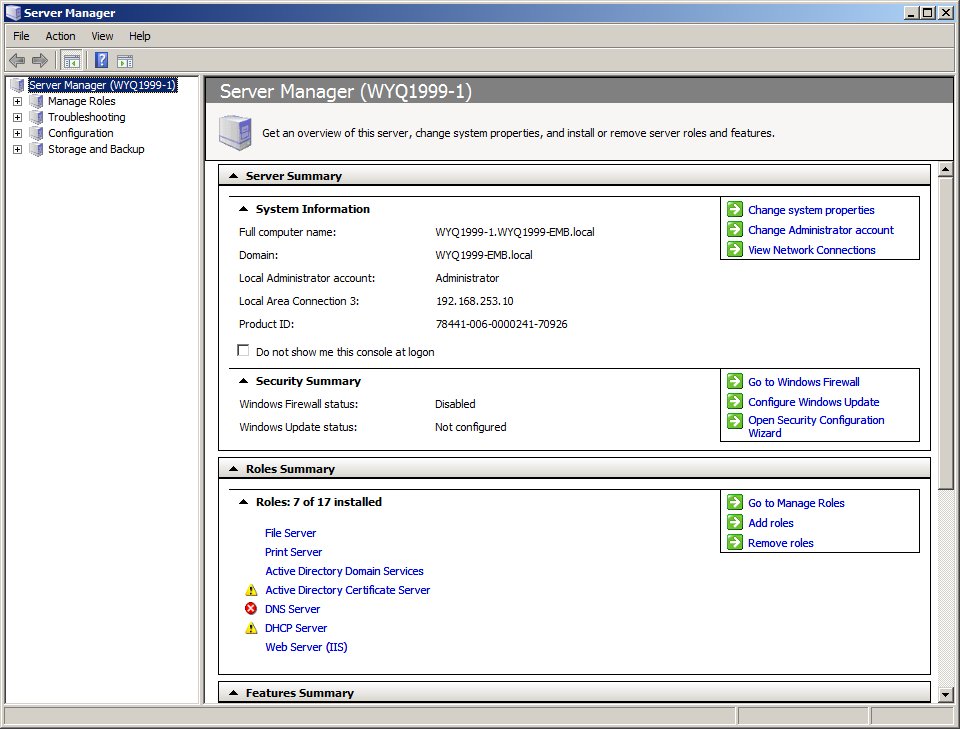Expand the Manage Roles tree node

tap(17, 101)
